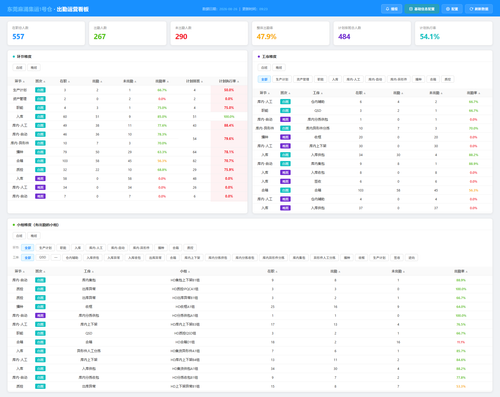Viewport: 500px width, 397px height.
Task: Select the green 267 attendance card
Action: [128, 33]
